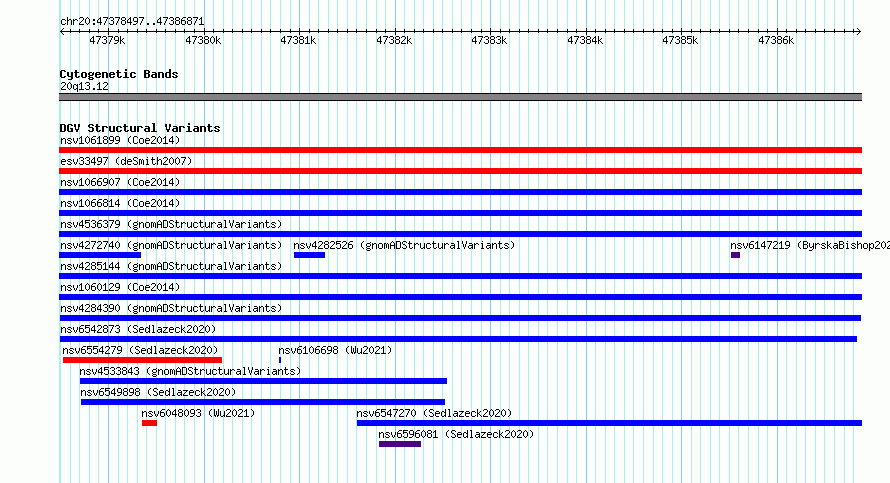
Task: Open variant label nsv4282526 (gnomADStructuralVariants)
Action: 404,245
